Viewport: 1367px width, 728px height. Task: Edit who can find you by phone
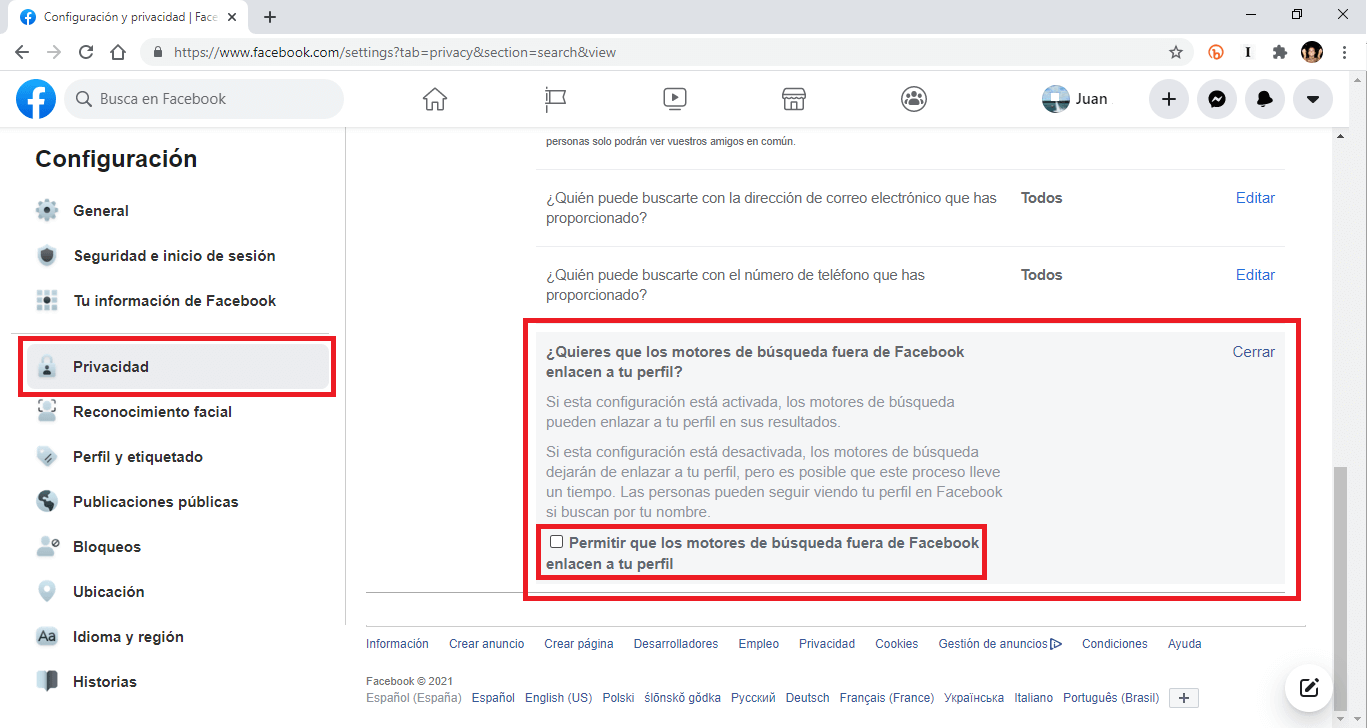(x=1255, y=275)
